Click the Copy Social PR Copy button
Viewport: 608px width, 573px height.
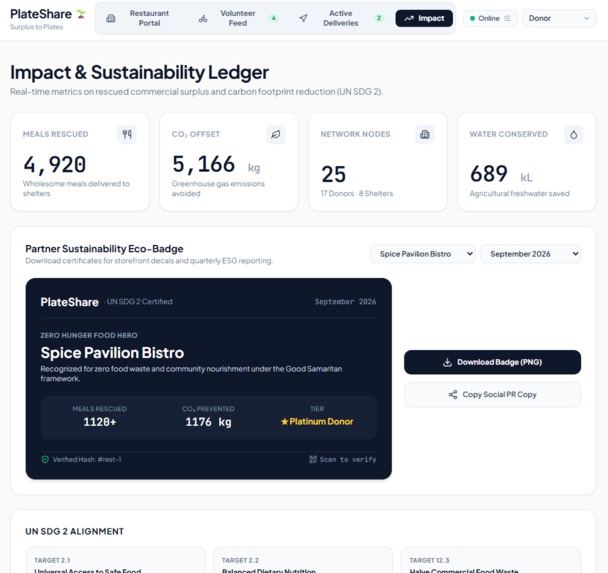coord(492,395)
